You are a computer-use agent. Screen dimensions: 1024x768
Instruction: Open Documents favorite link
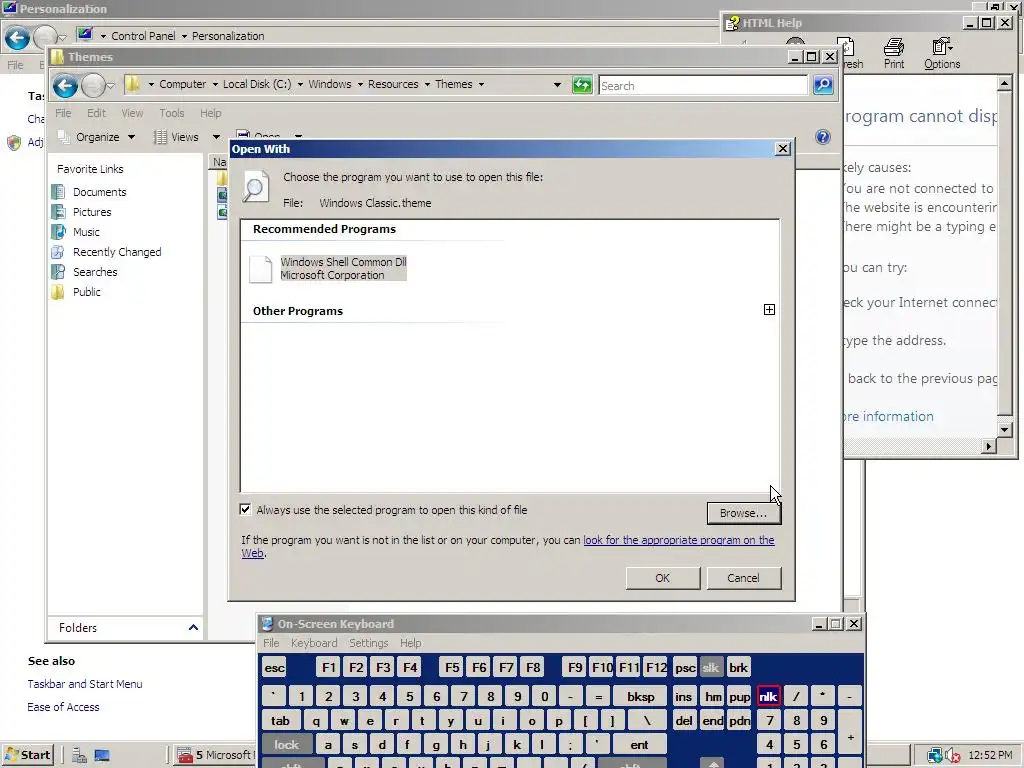point(99,192)
